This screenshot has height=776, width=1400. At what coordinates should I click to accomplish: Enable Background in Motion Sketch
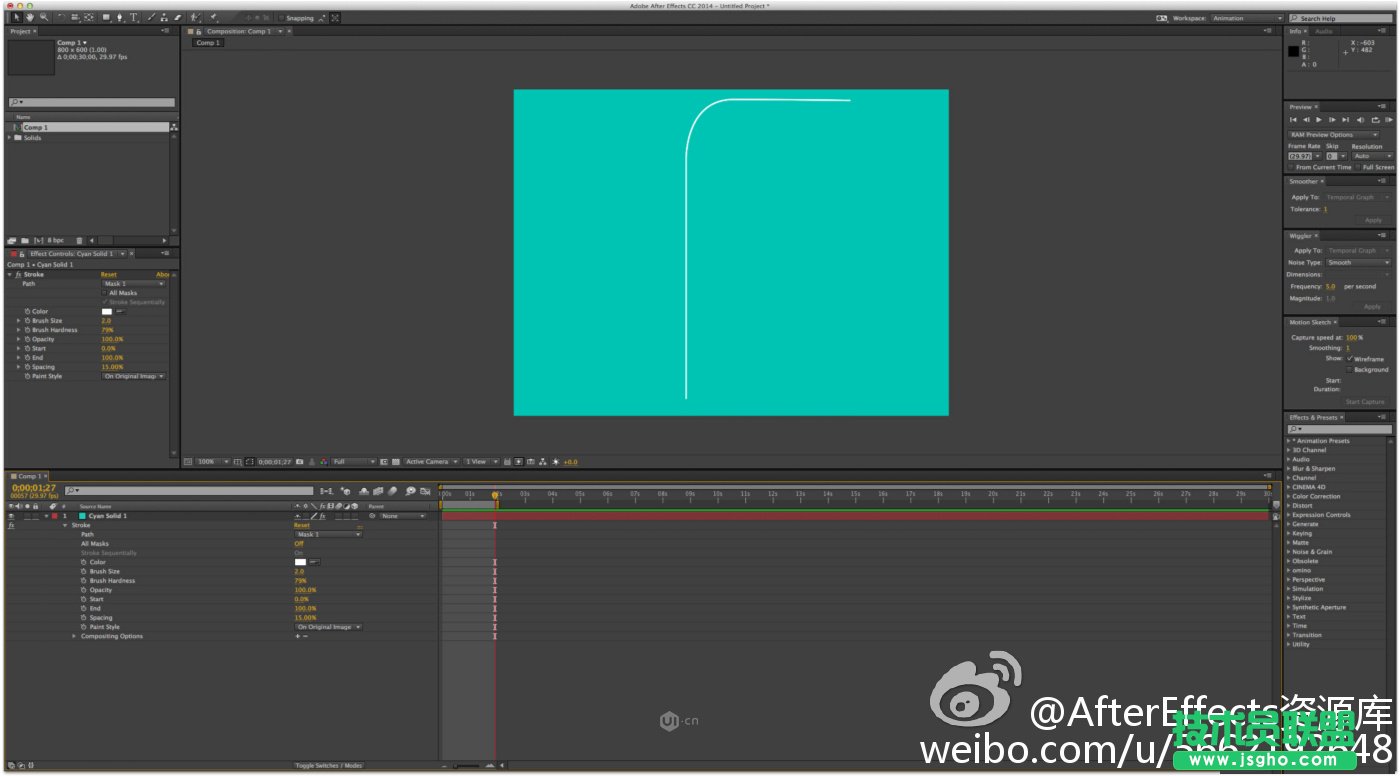(1349, 370)
